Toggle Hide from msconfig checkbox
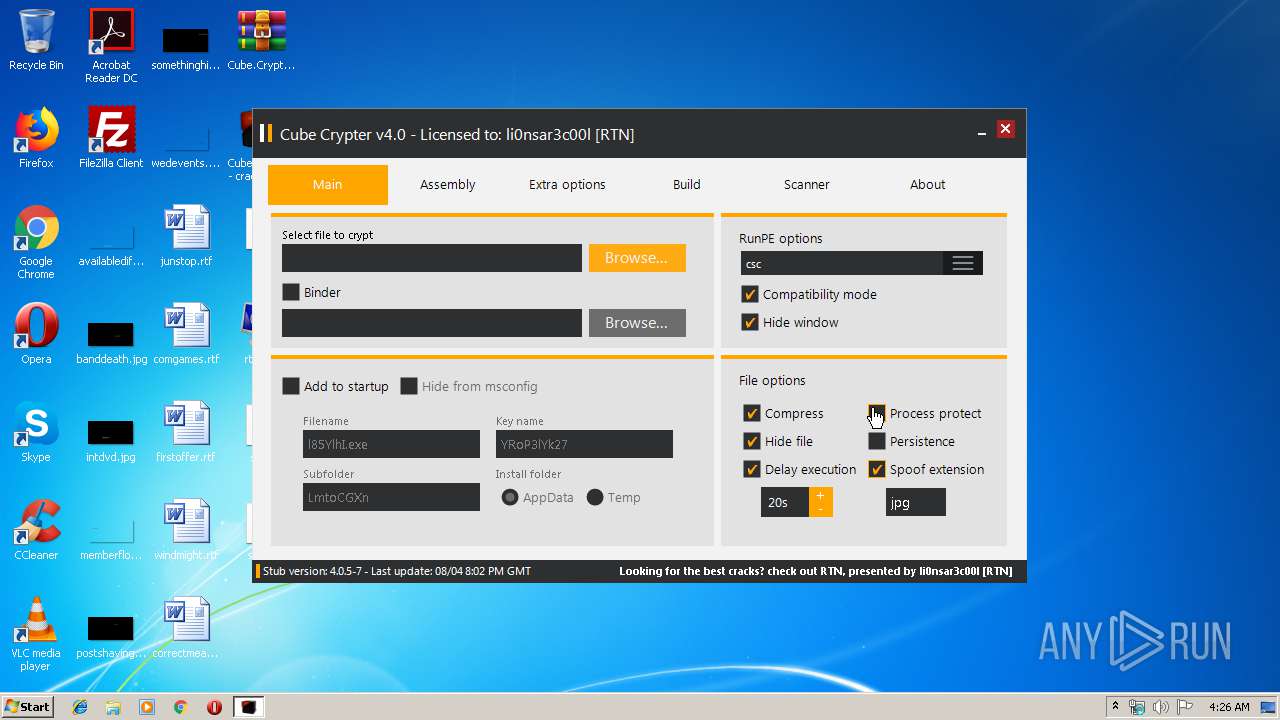Image resolution: width=1280 pixels, height=720 pixels. [x=409, y=386]
